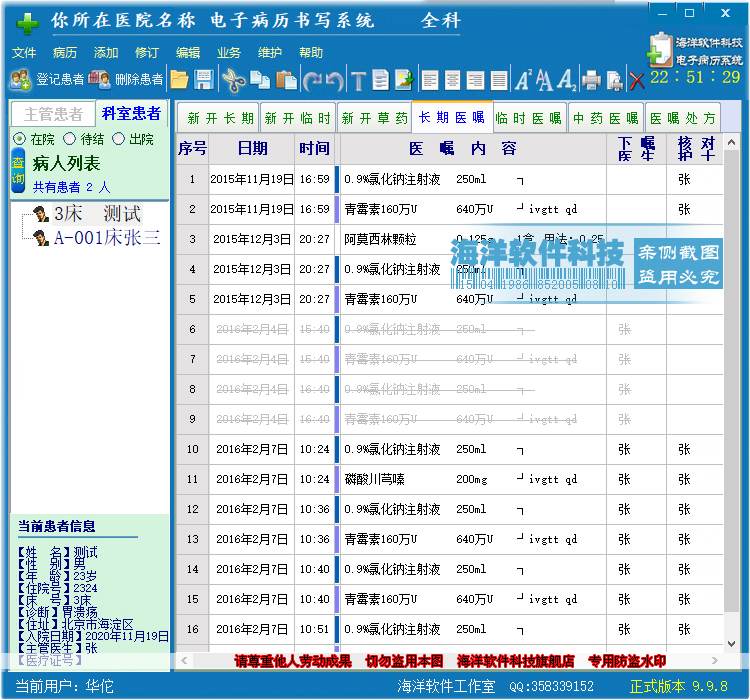
Task: Save using the floppy disk icon
Action: tap(204, 80)
